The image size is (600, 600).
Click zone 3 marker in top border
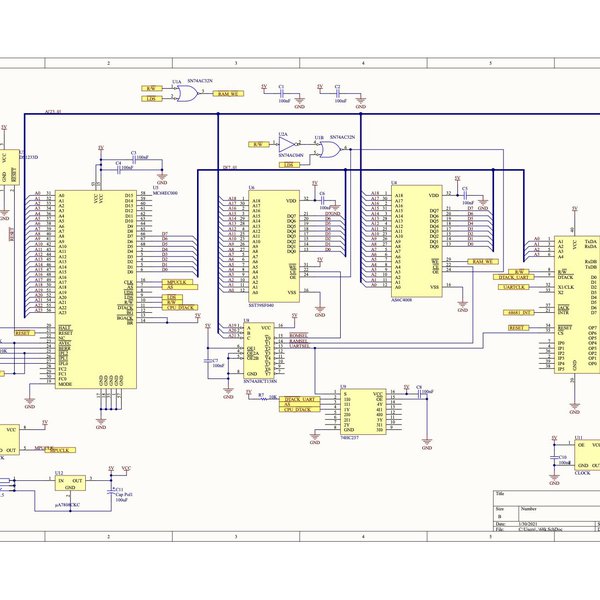pos(236,63)
